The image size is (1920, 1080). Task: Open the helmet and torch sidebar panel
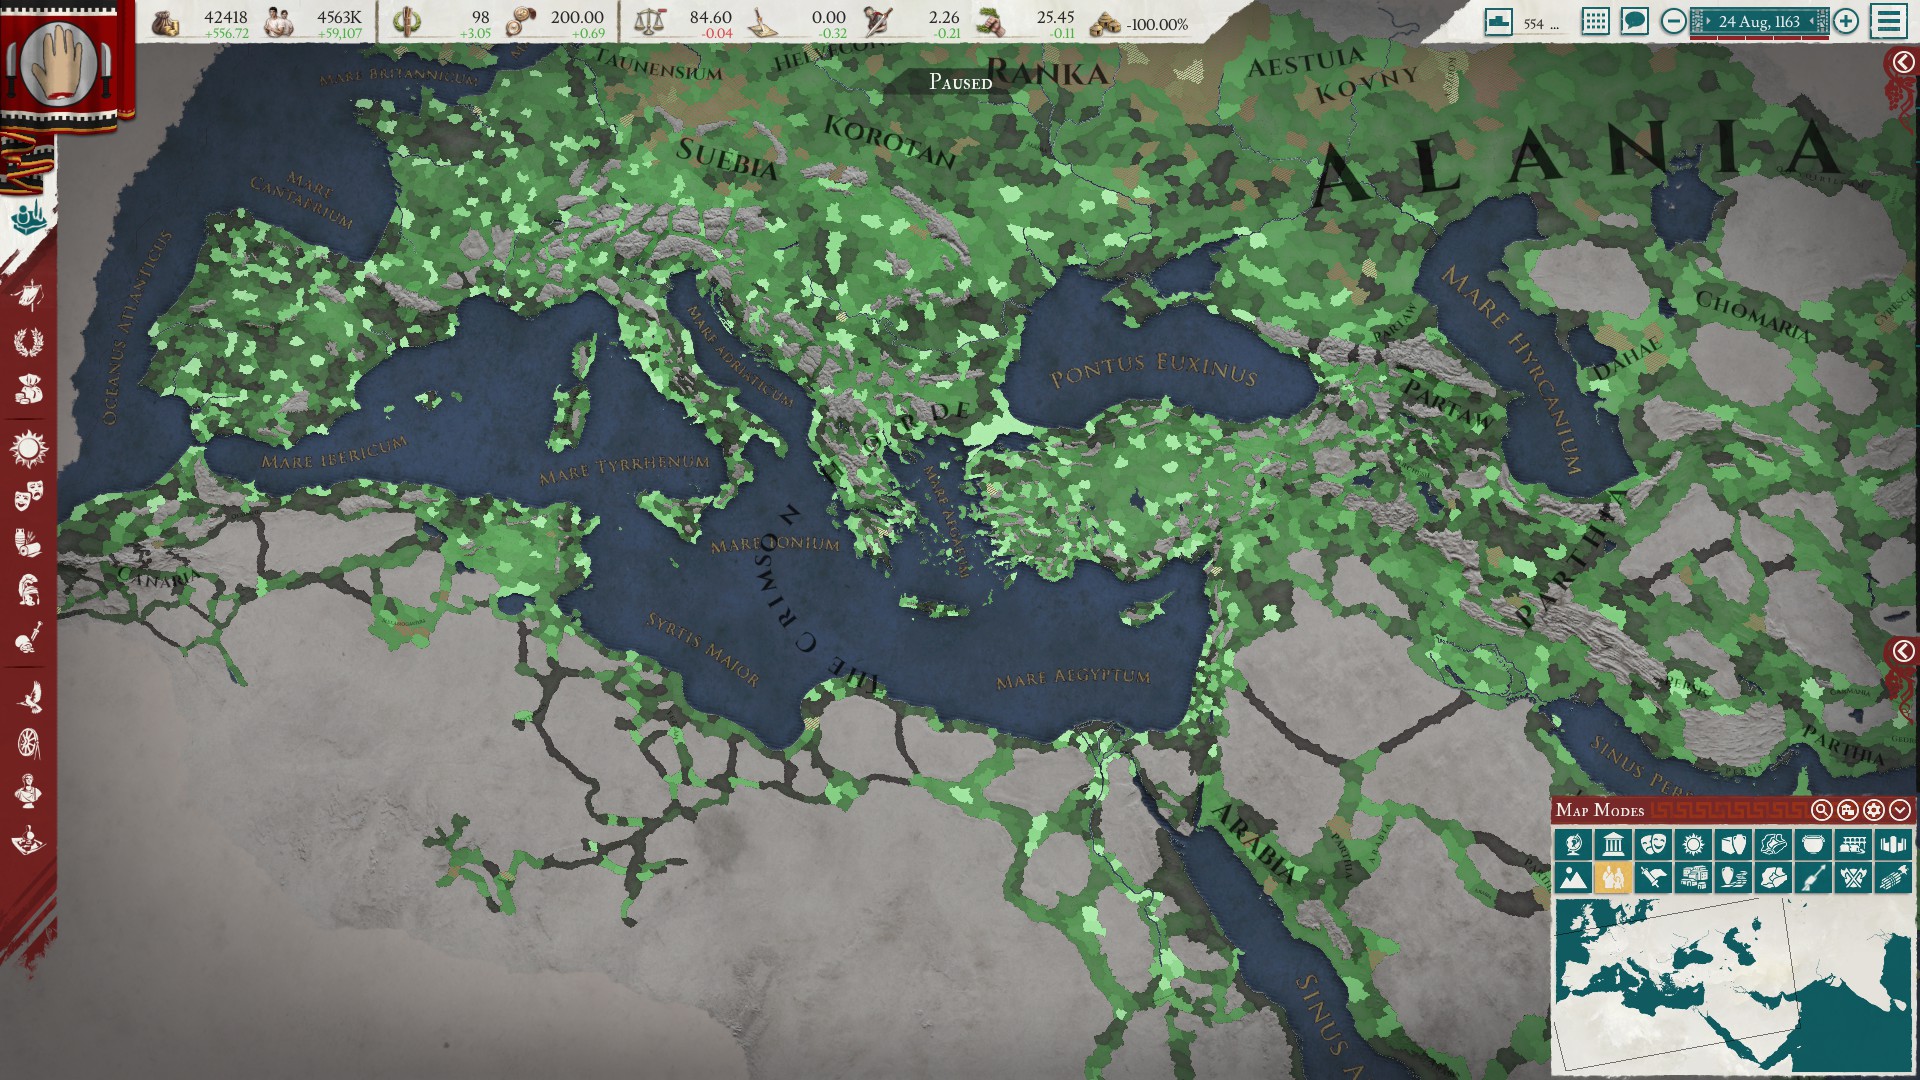point(29,638)
